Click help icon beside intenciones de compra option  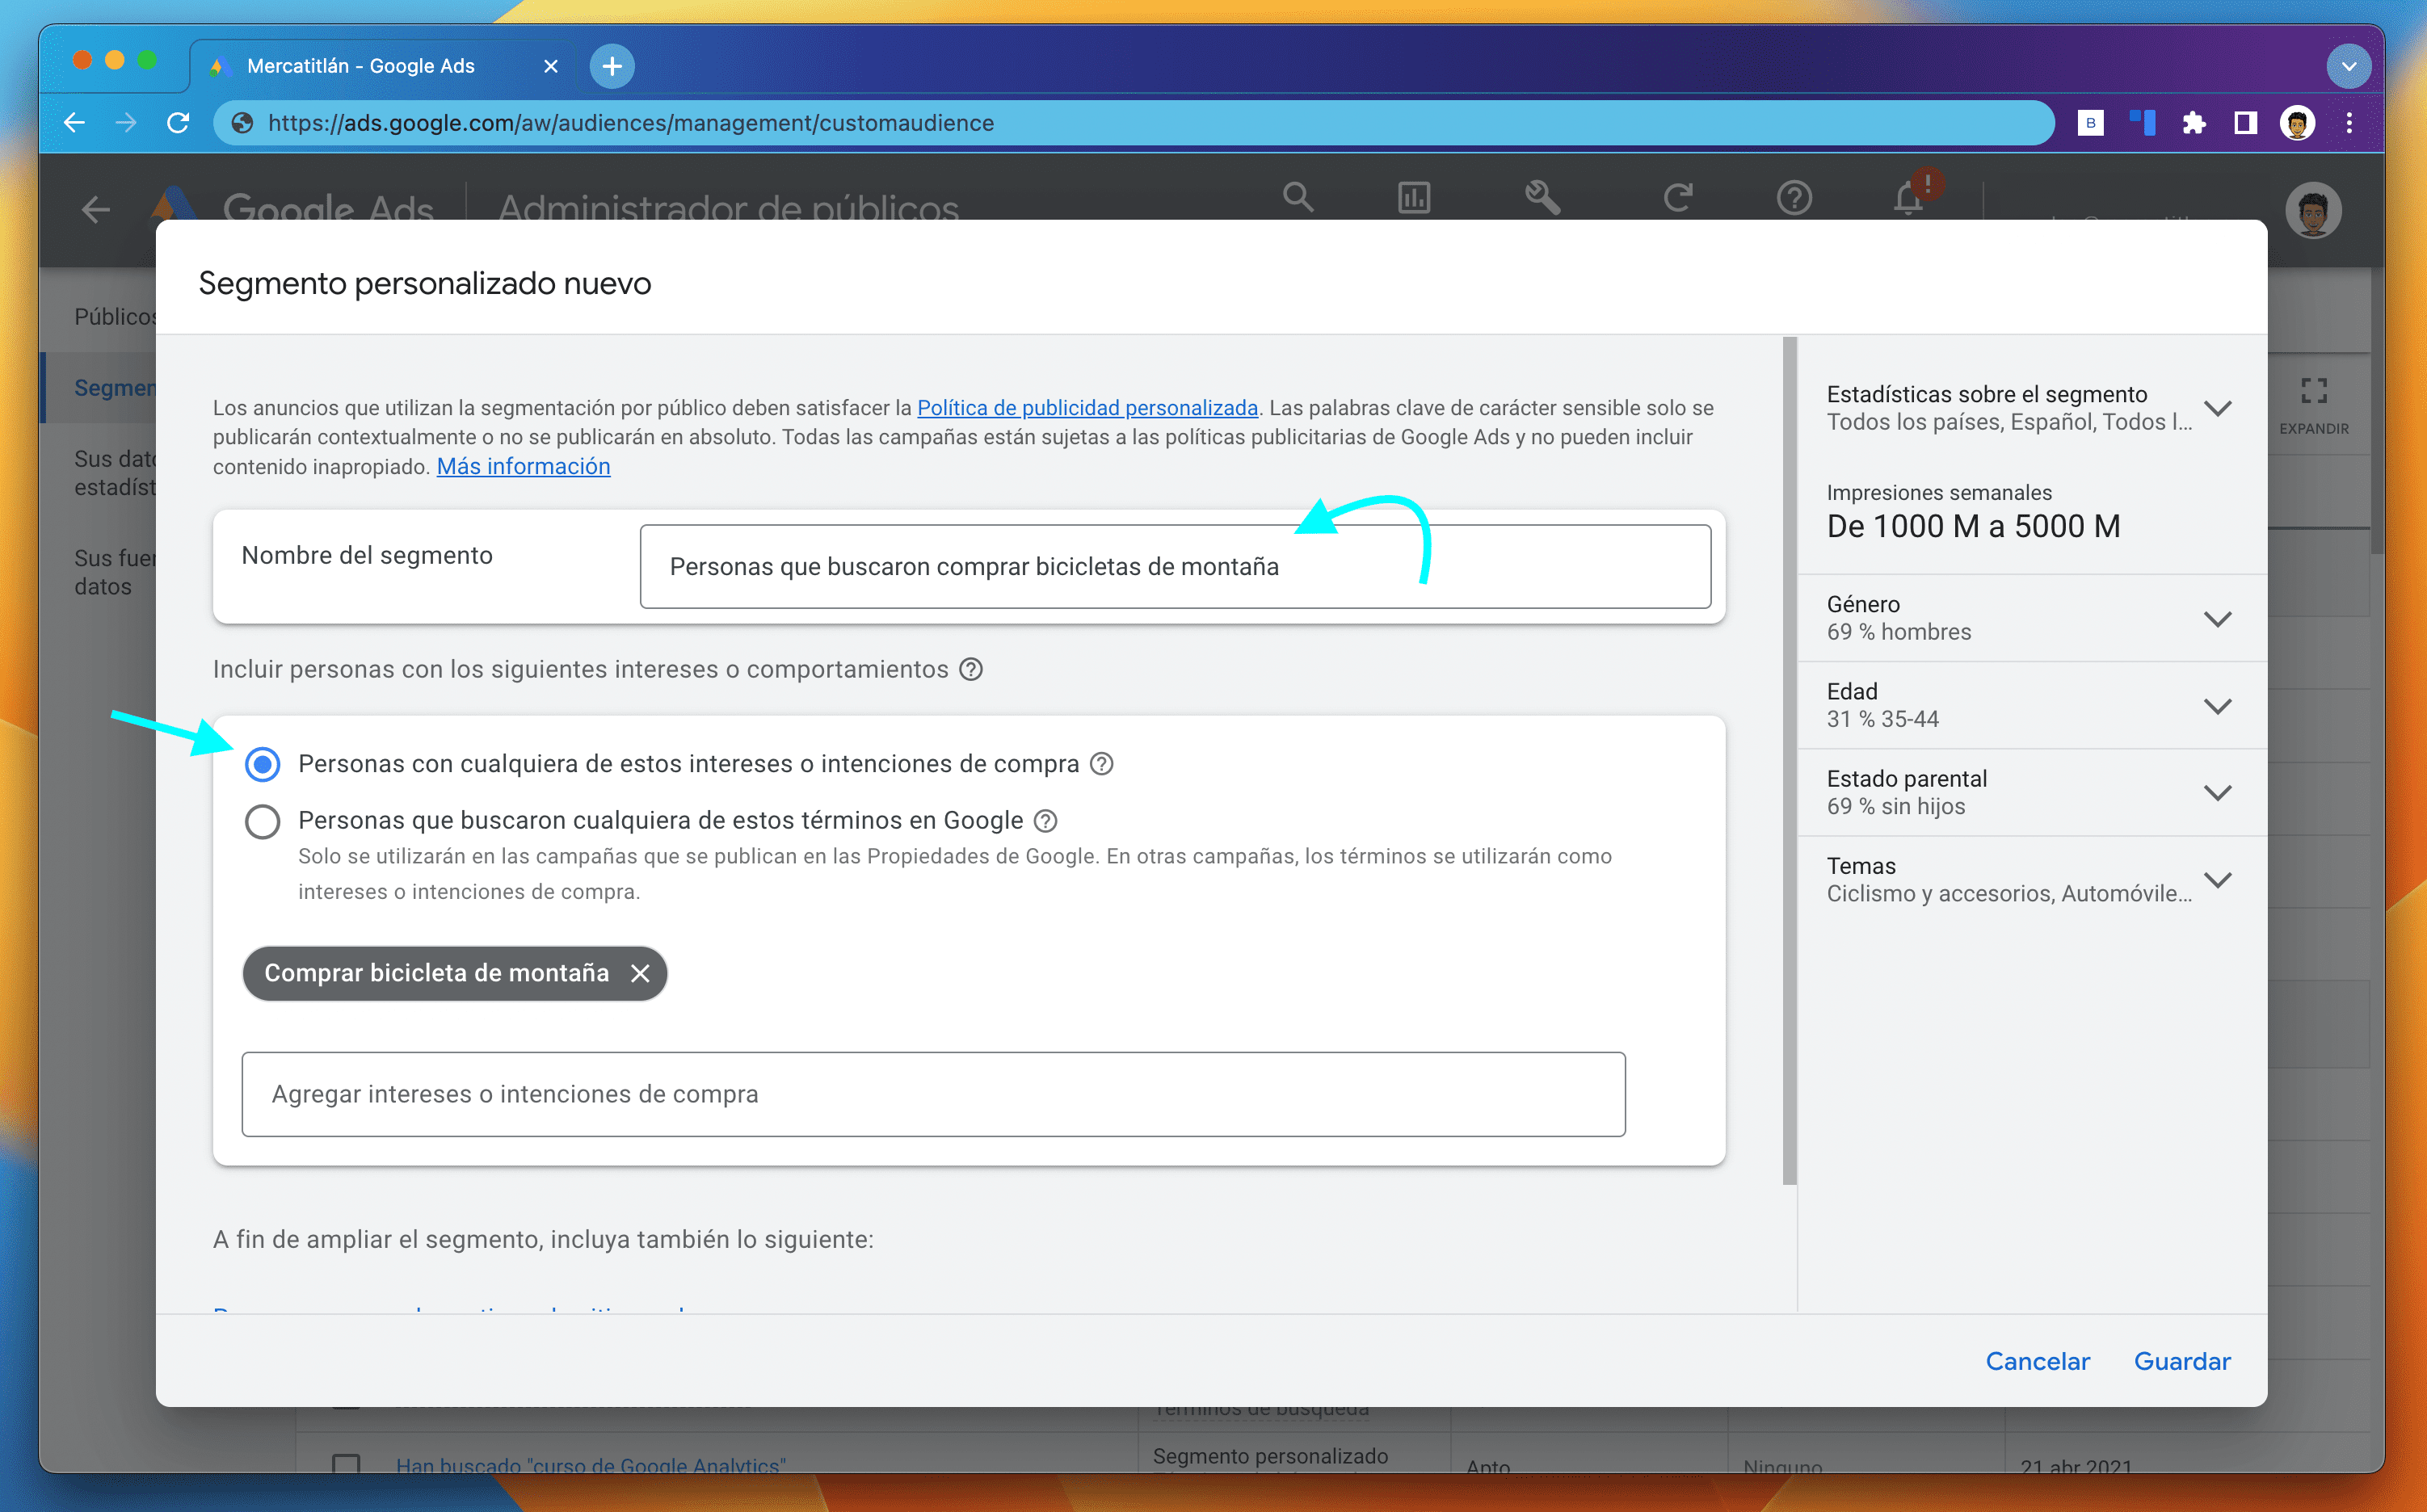(1101, 764)
